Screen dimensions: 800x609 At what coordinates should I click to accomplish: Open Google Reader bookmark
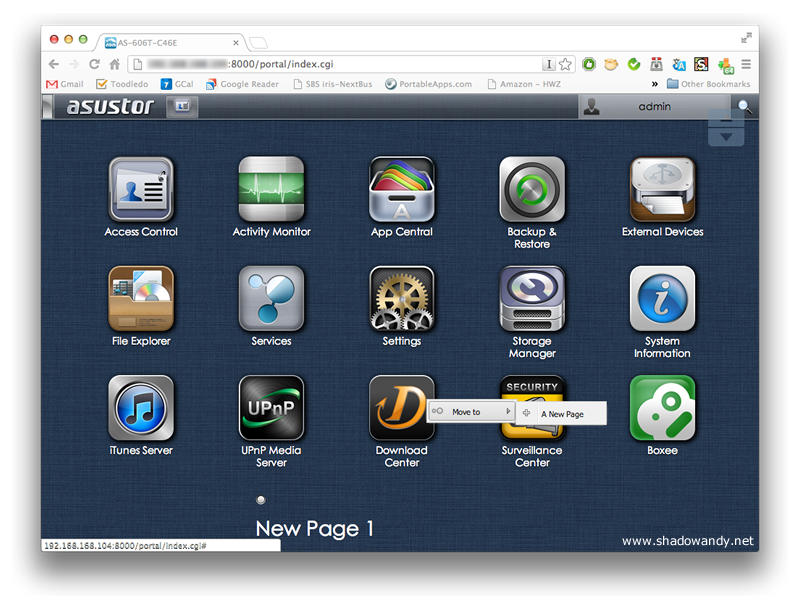tap(242, 84)
